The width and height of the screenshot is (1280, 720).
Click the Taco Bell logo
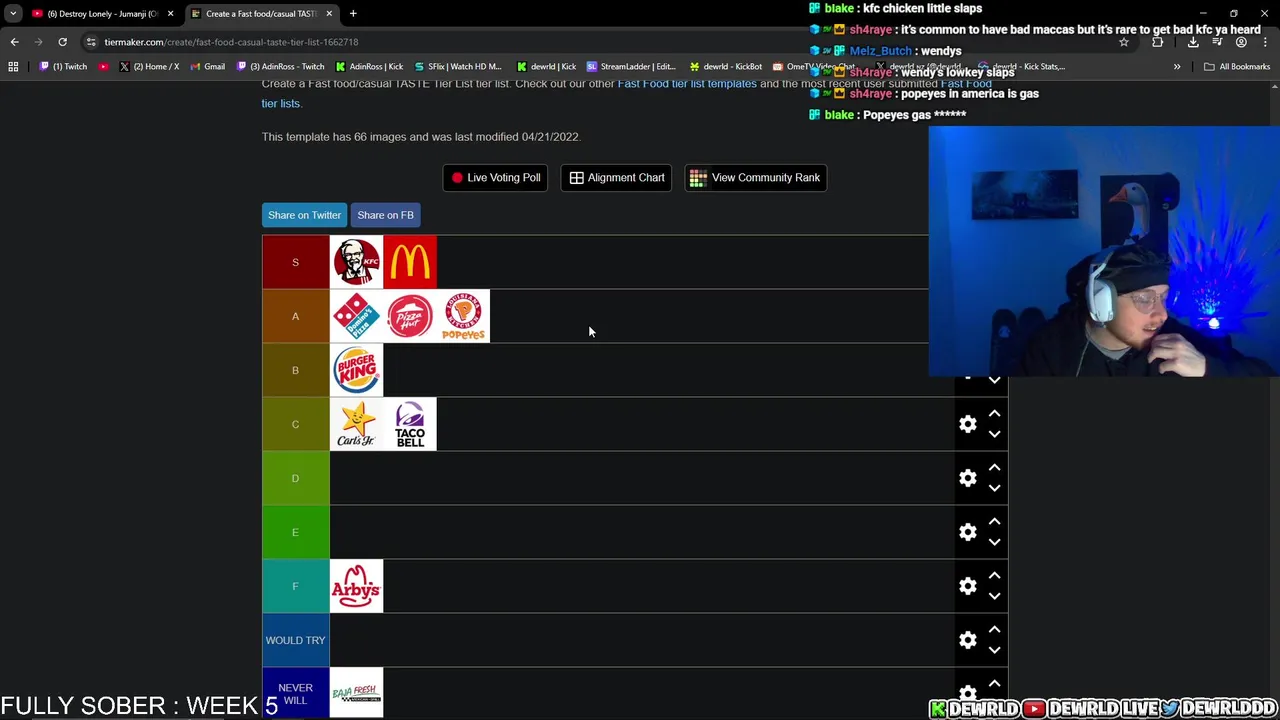pos(410,424)
